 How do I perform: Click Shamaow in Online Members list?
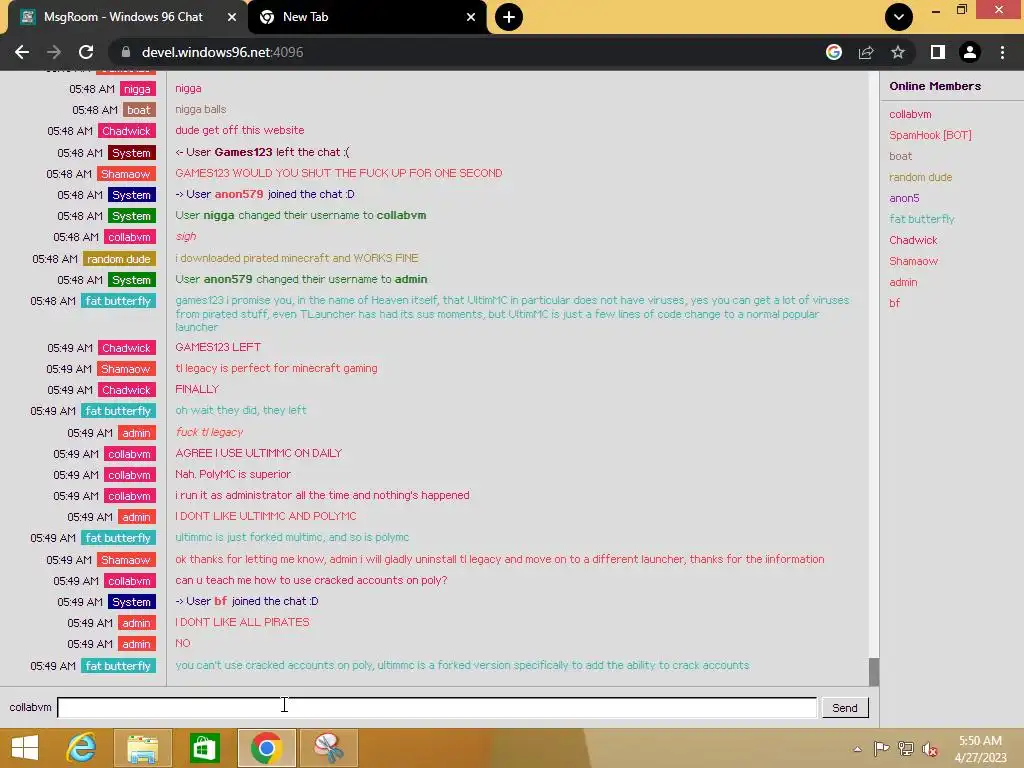tap(913, 261)
